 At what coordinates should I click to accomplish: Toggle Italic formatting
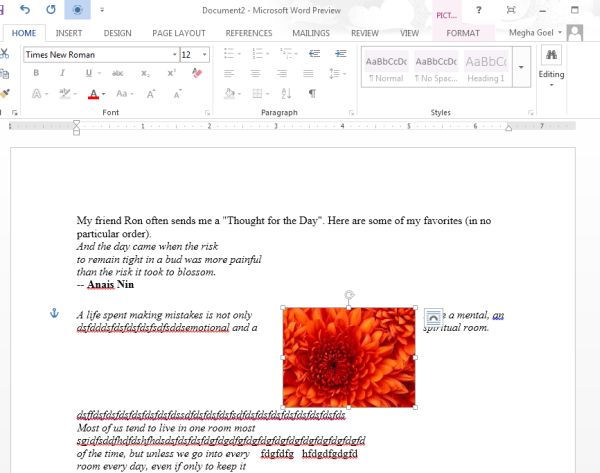point(62,73)
